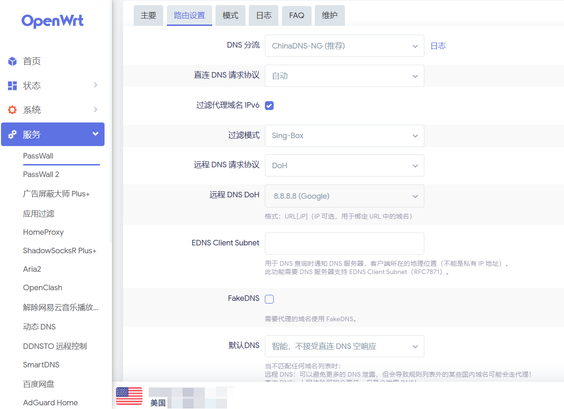This screenshot has width=564, height=409.
Task: Click the status grid icon in the sidebar
Action: [12, 86]
